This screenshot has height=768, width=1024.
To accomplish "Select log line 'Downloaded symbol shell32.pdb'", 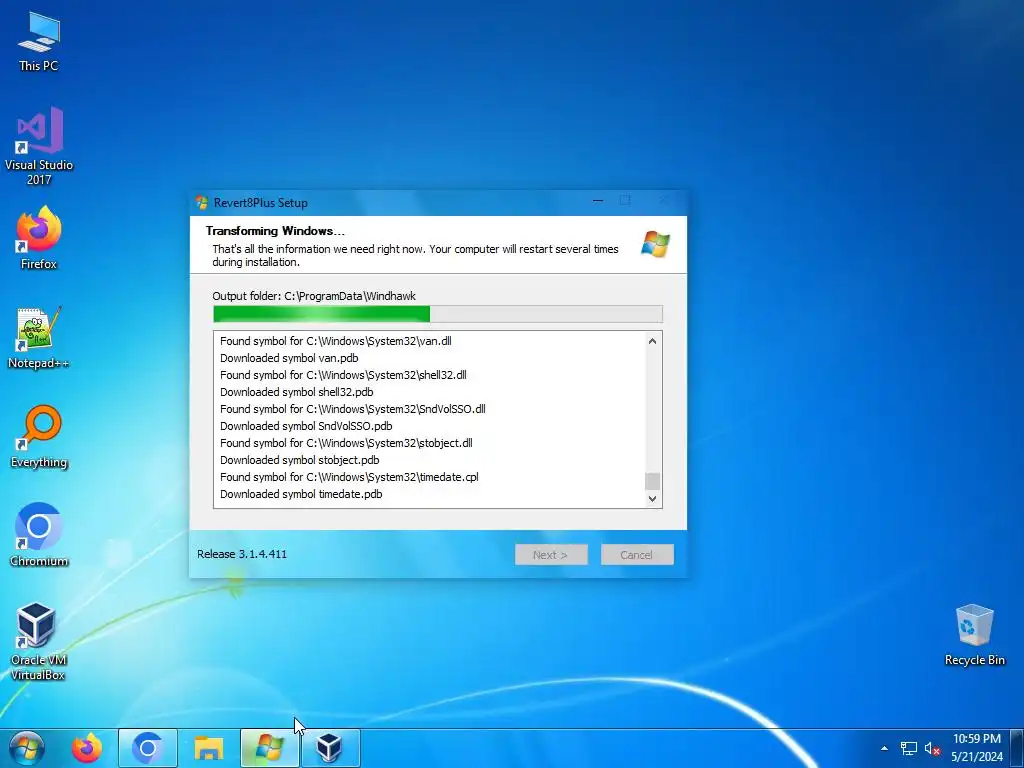I will 296,392.
